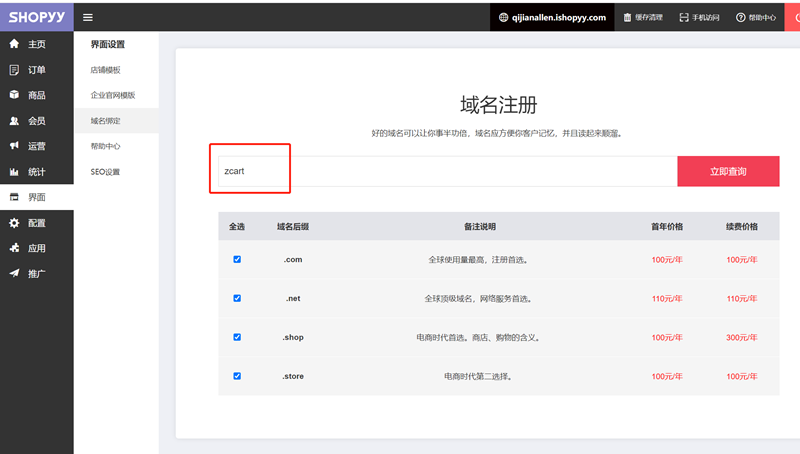Uncheck the .com domain checkbox

click(237, 259)
